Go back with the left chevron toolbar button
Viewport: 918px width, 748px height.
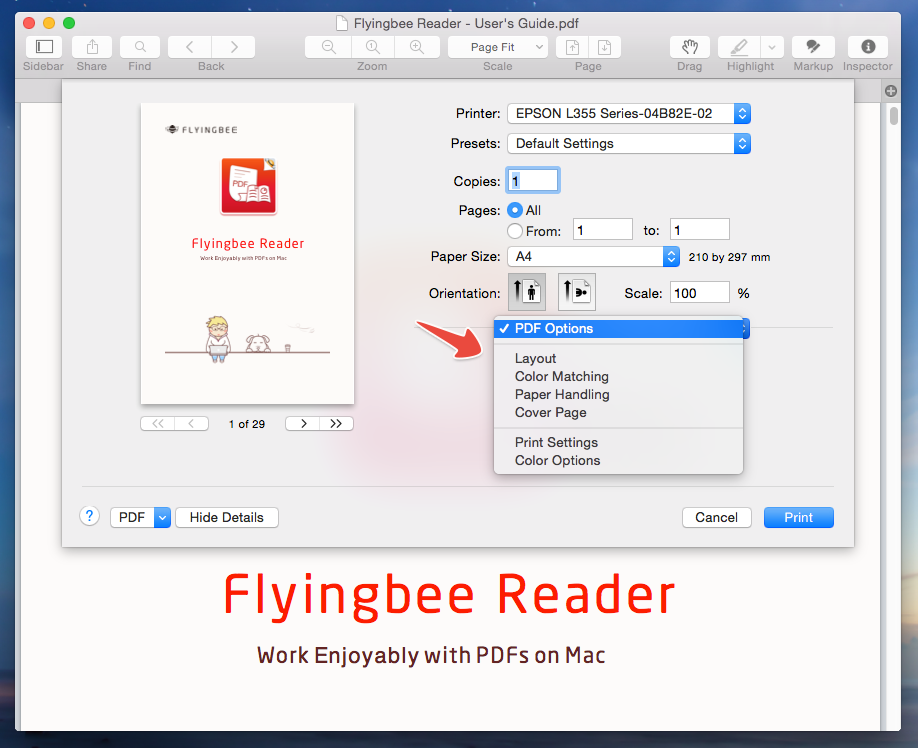190,47
